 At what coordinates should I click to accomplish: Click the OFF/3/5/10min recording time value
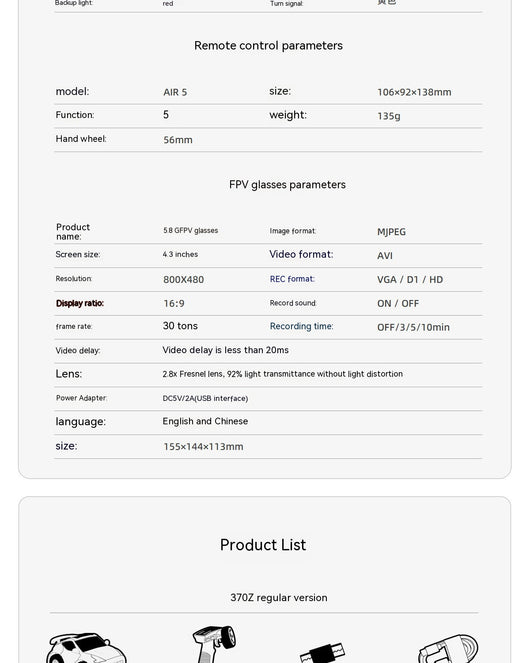tap(413, 327)
